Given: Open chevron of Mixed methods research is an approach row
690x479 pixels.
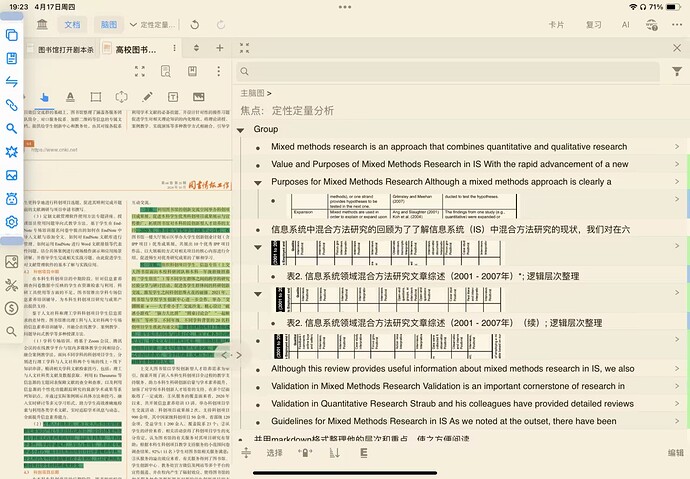Looking at the screenshot, I should tap(677, 146).
